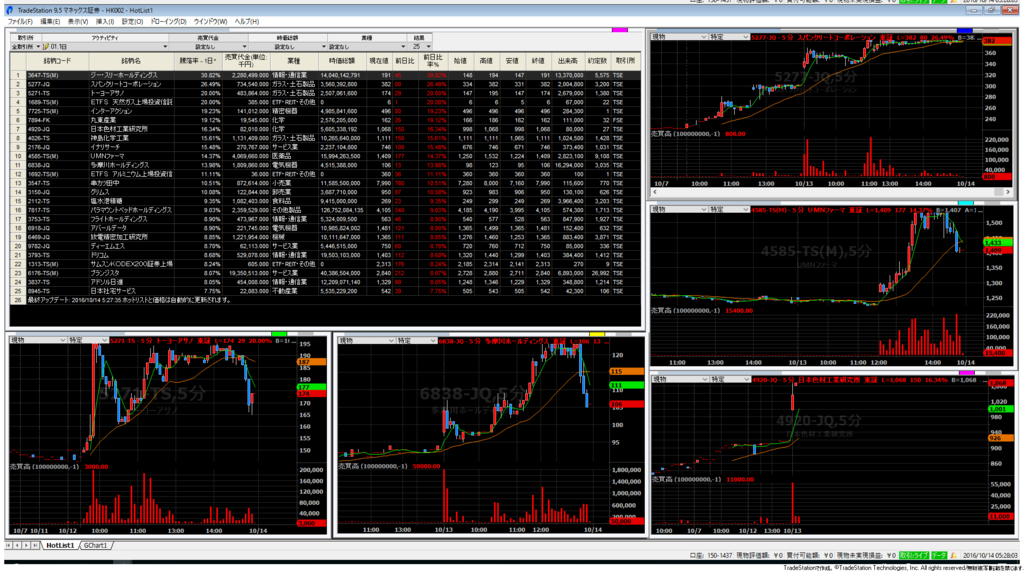Click the 4920-JQ chart title text
Screen dimensions: 1024x571
click(868, 380)
